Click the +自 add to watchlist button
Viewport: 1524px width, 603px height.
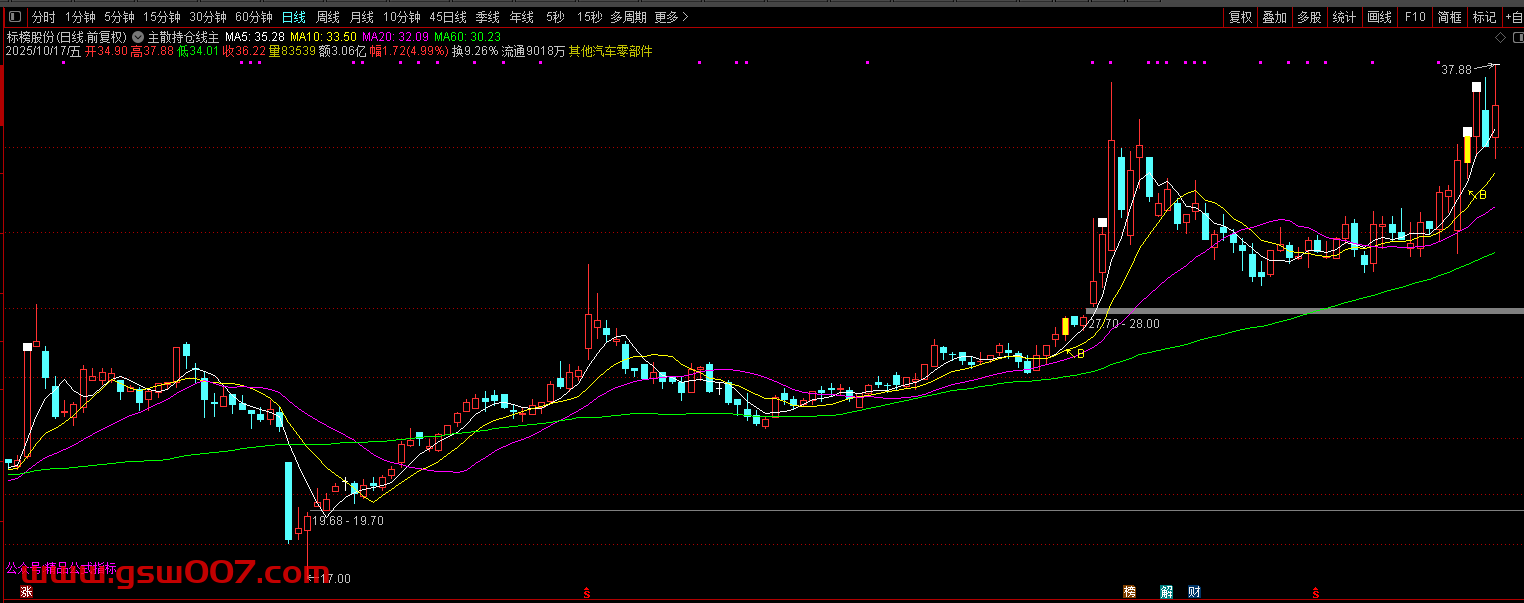(x=1512, y=17)
